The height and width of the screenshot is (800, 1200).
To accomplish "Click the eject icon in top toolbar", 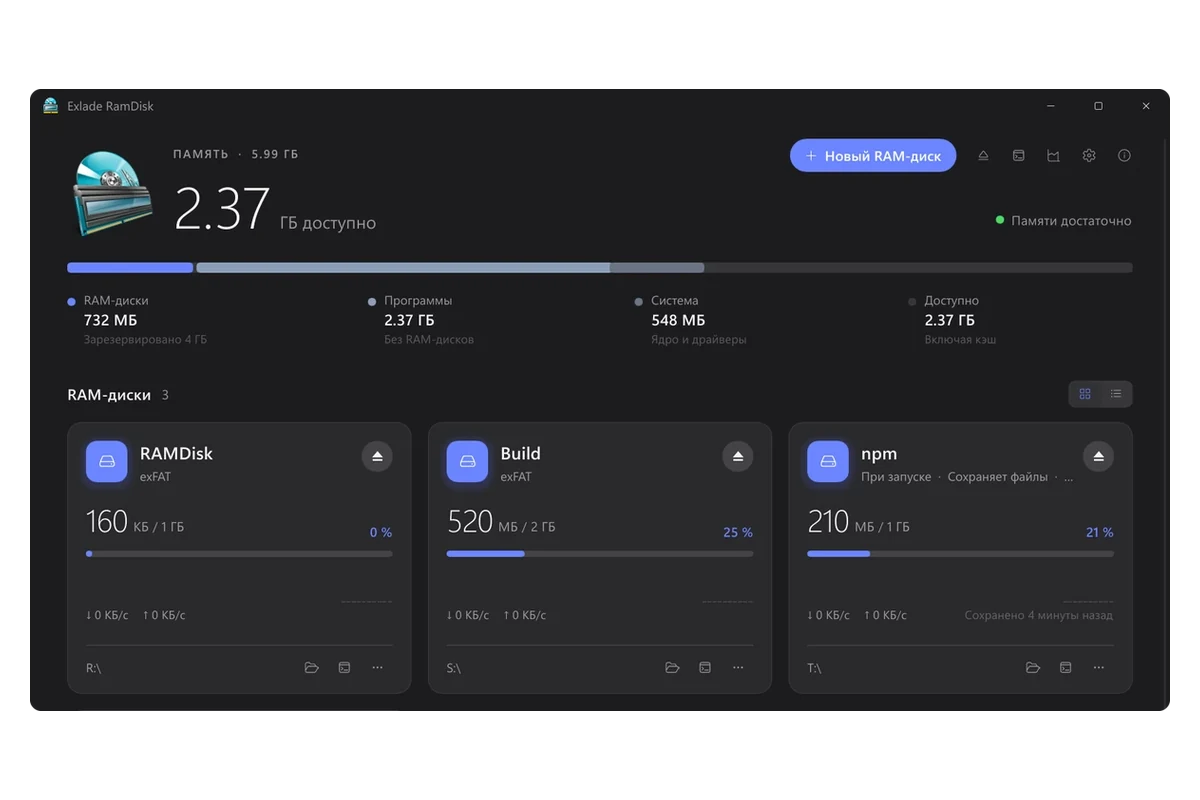I will [x=983, y=156].
